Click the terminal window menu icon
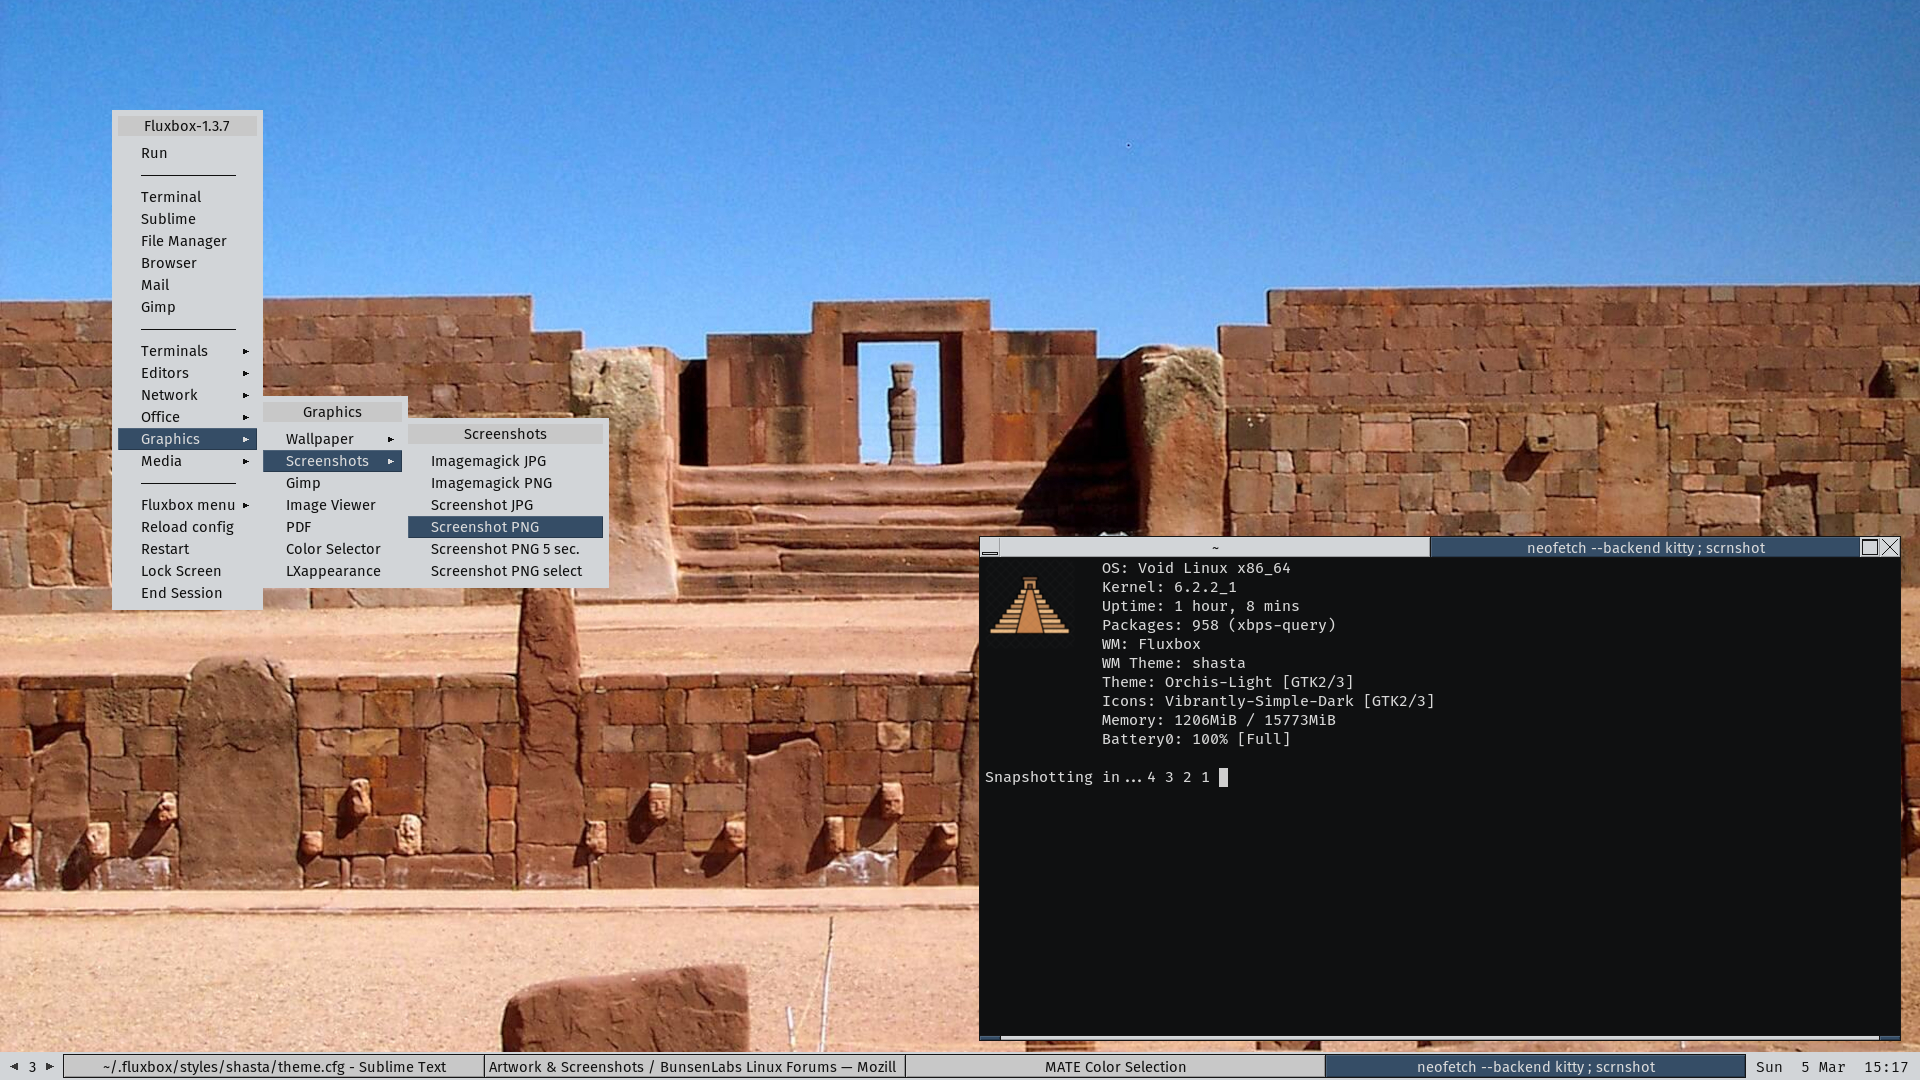 pyautogui.click(x=990, y=547)
